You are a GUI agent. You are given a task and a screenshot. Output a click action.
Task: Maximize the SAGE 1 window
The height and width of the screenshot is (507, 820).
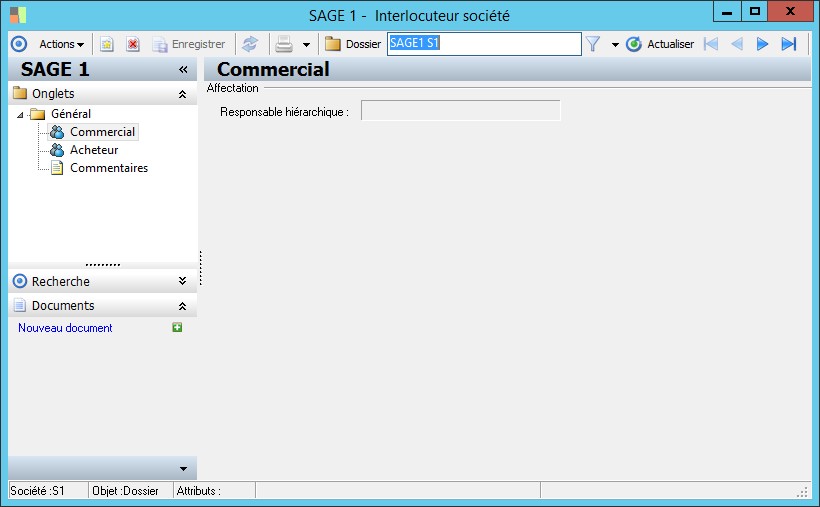click(x=755, y=12)
